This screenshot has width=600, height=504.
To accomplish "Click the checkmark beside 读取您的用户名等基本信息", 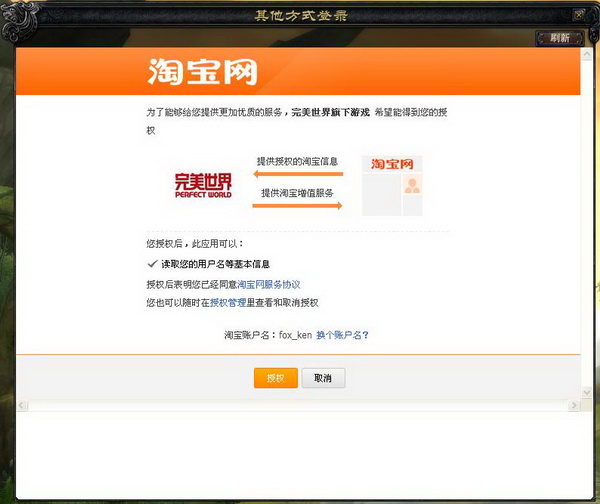I will [x=152, y=264].
